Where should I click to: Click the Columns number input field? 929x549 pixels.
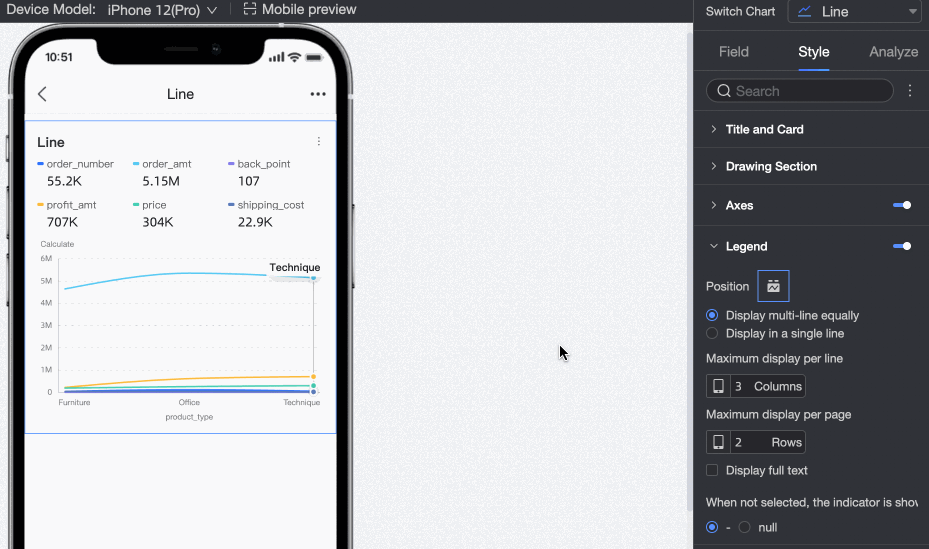[x=767, y=386]
